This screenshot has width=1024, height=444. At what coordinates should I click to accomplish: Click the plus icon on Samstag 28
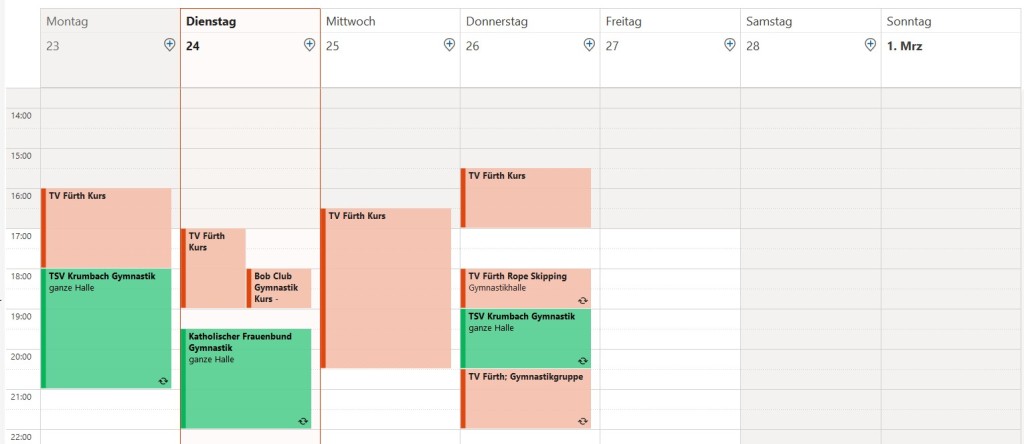click(x=870, y=45)
